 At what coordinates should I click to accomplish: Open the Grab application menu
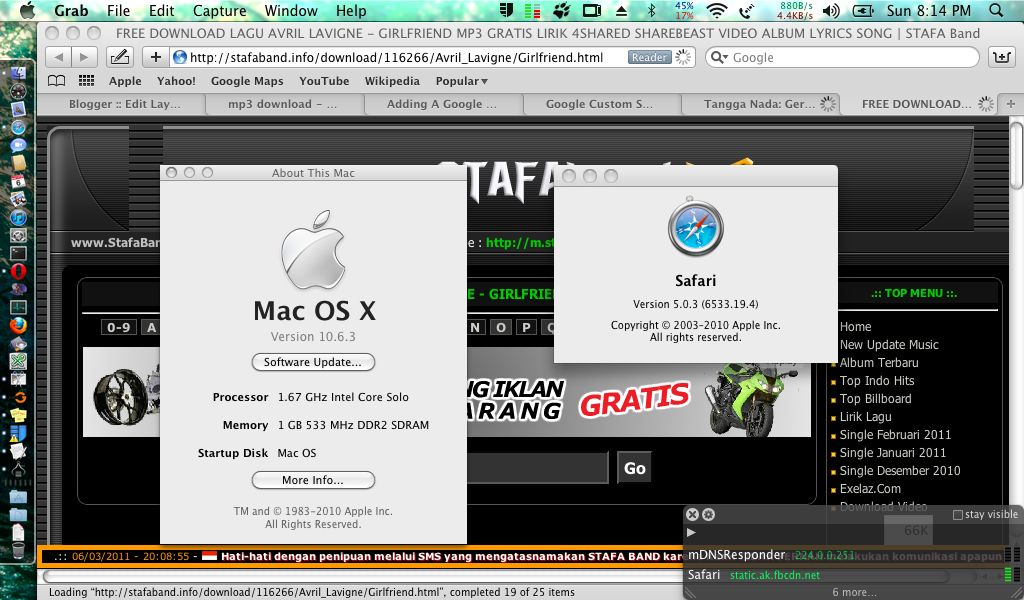(71, 10)
